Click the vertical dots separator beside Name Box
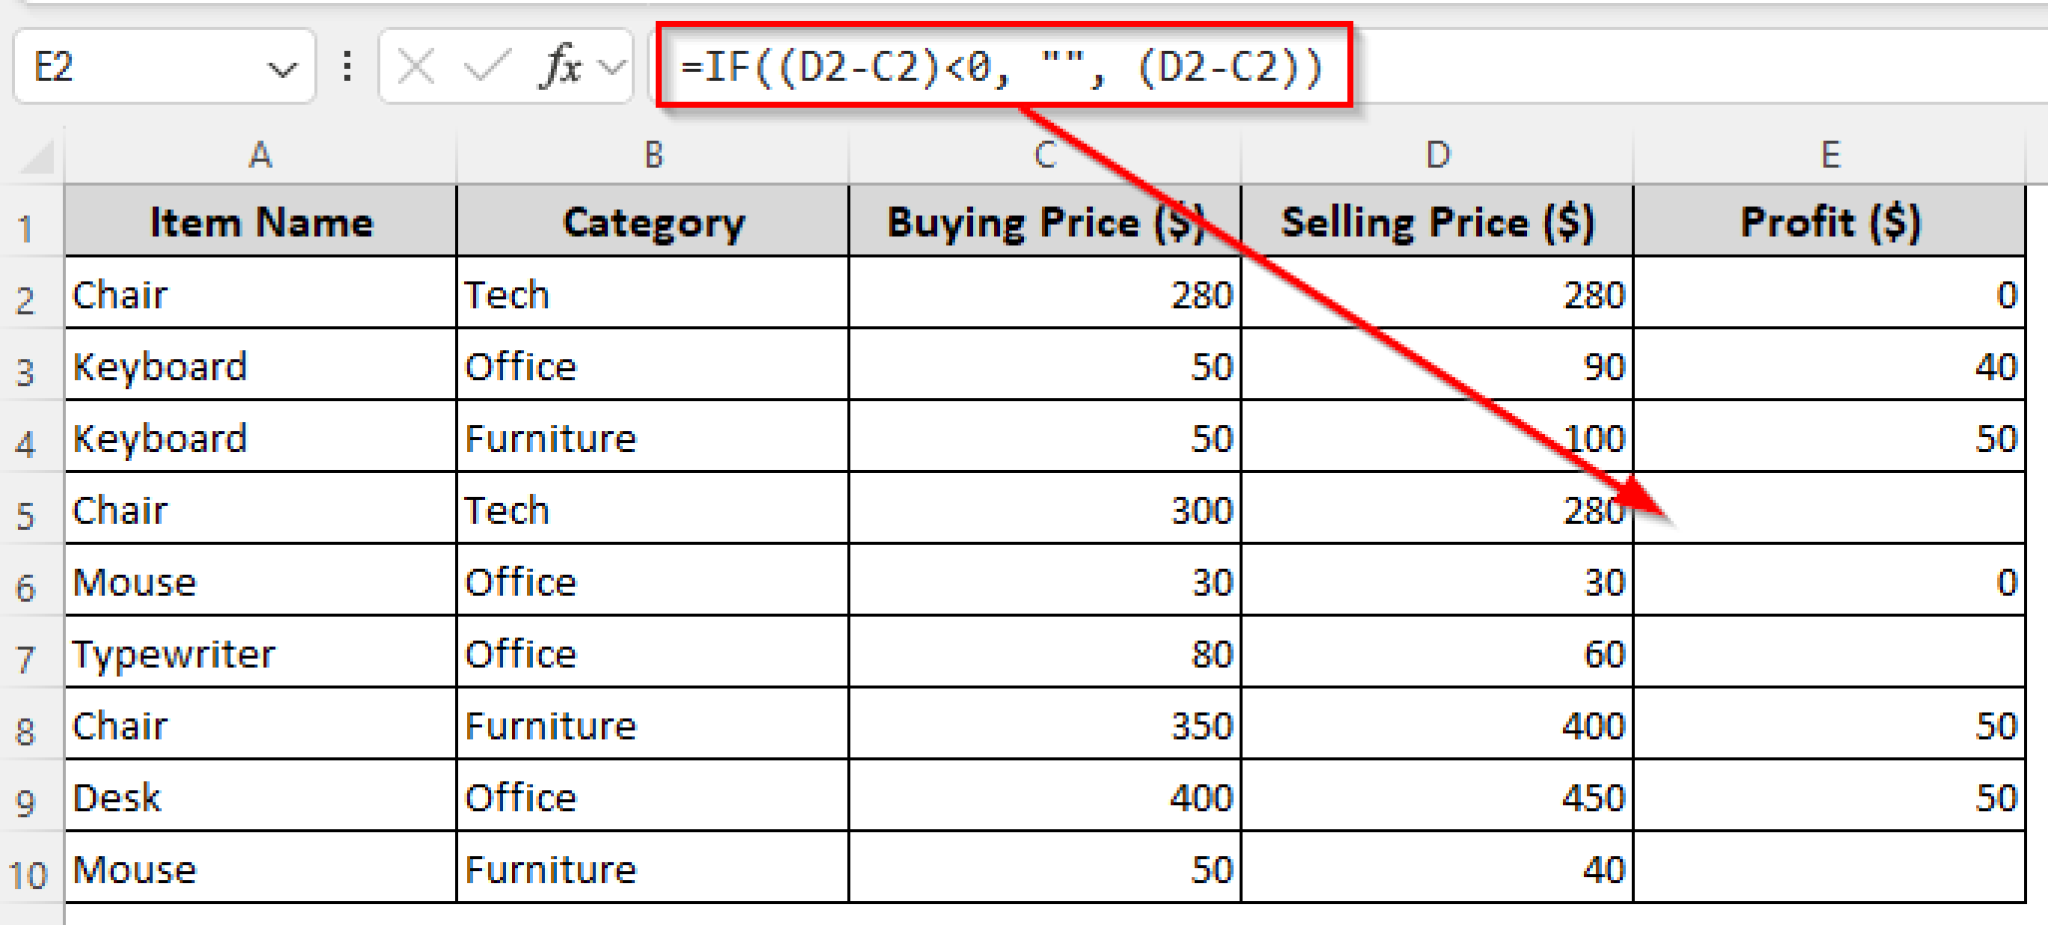This screenshot has height=925, width=2048. 345,67
